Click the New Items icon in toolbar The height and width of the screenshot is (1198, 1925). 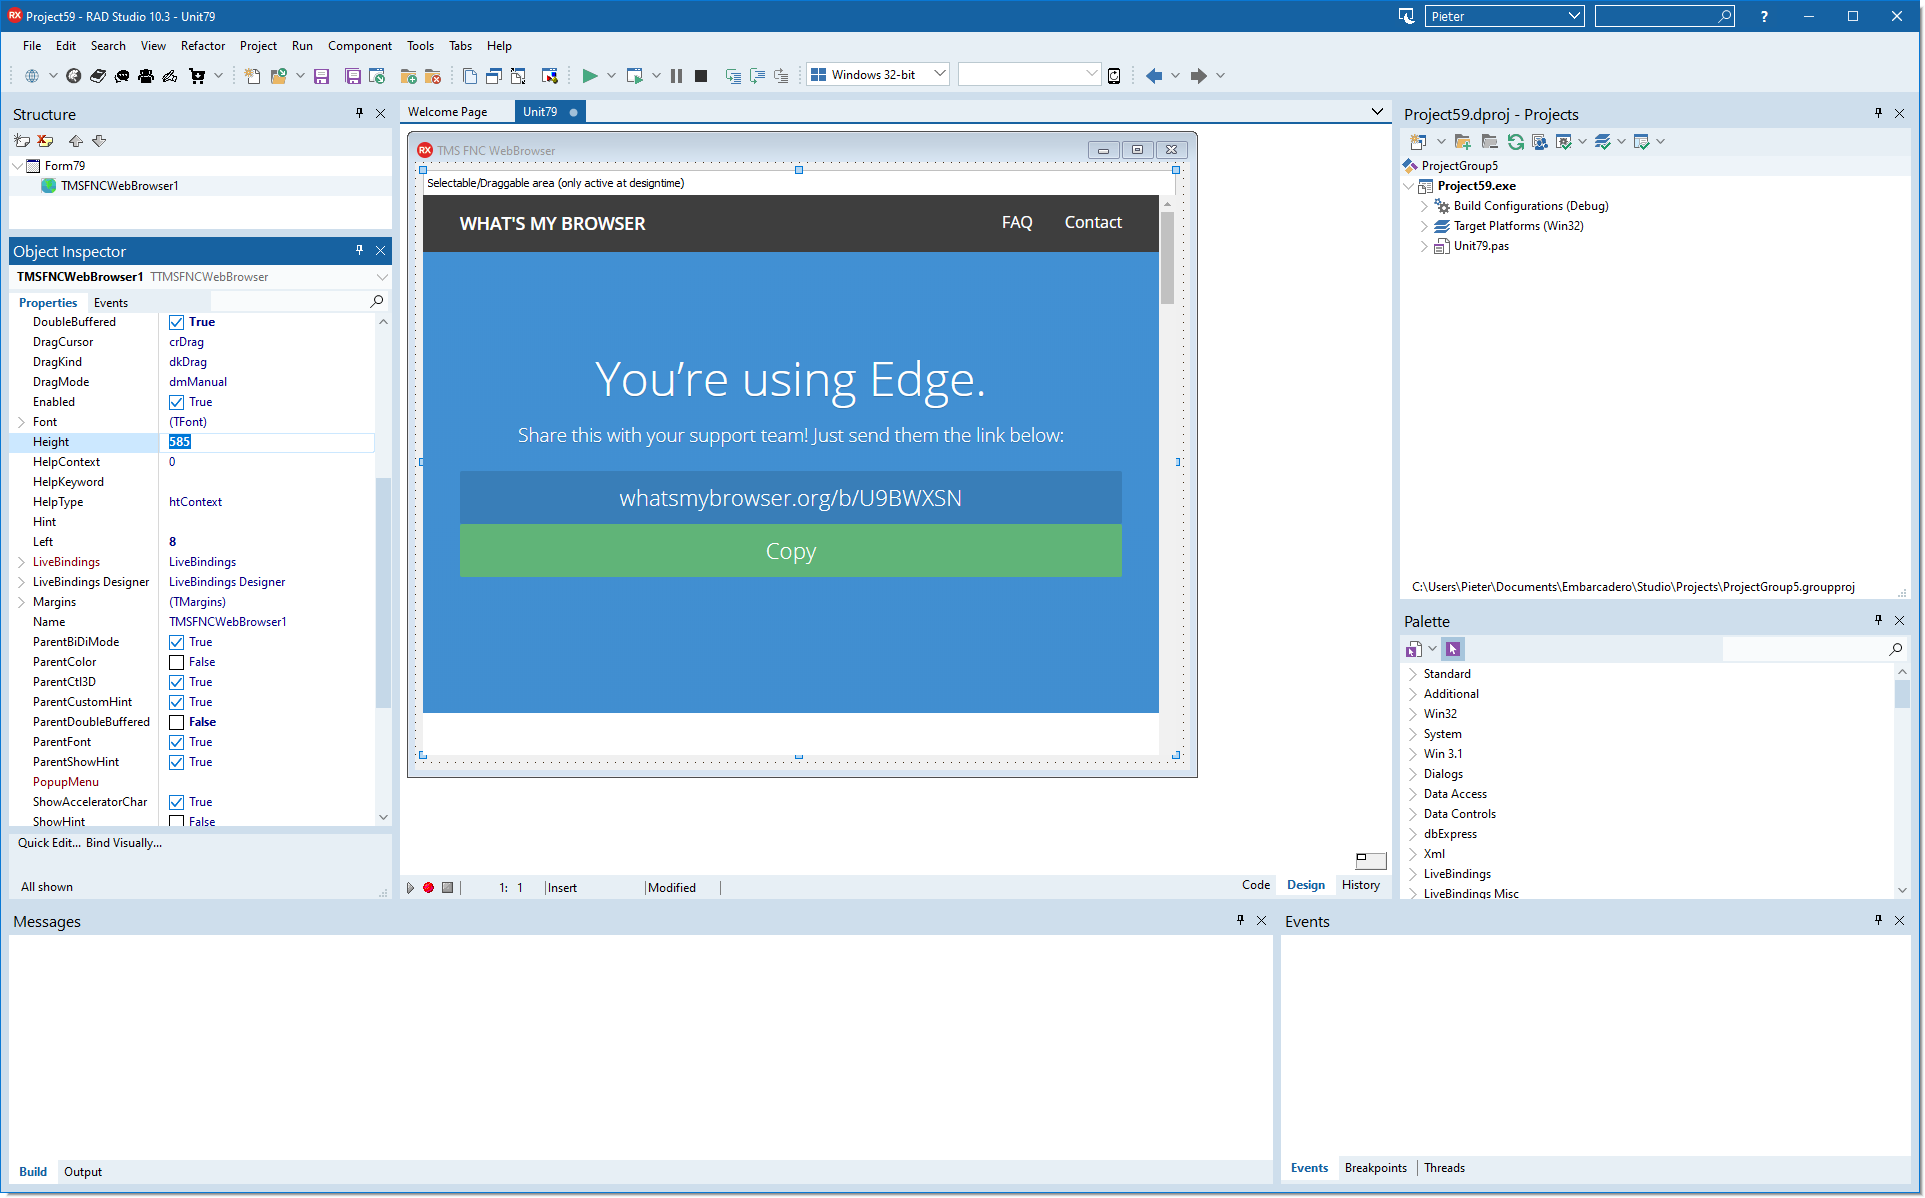click(252, 75)
